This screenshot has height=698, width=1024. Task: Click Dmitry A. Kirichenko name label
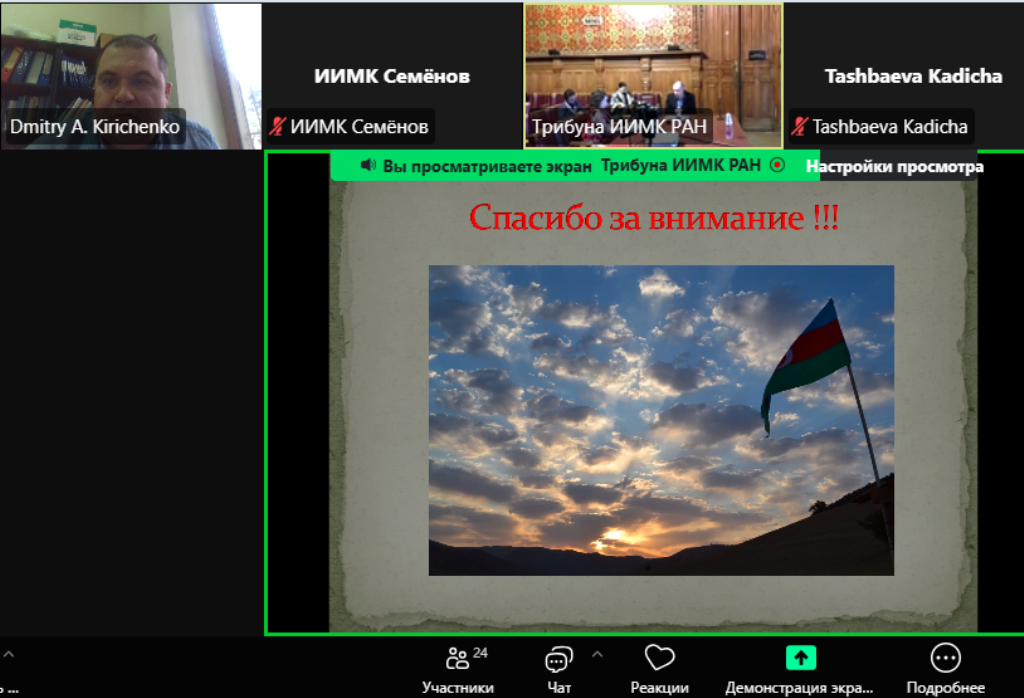click(95, 127)
